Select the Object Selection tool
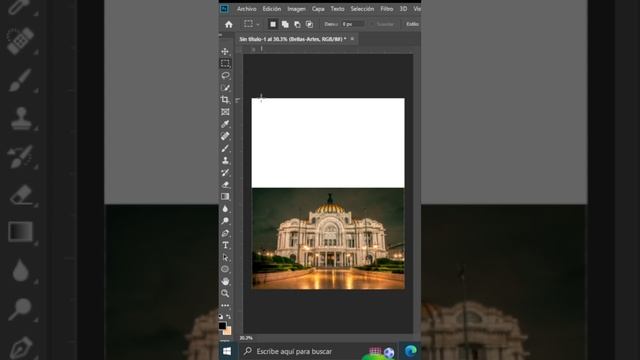Screen dimensions: 640x360 coord(225,88)
